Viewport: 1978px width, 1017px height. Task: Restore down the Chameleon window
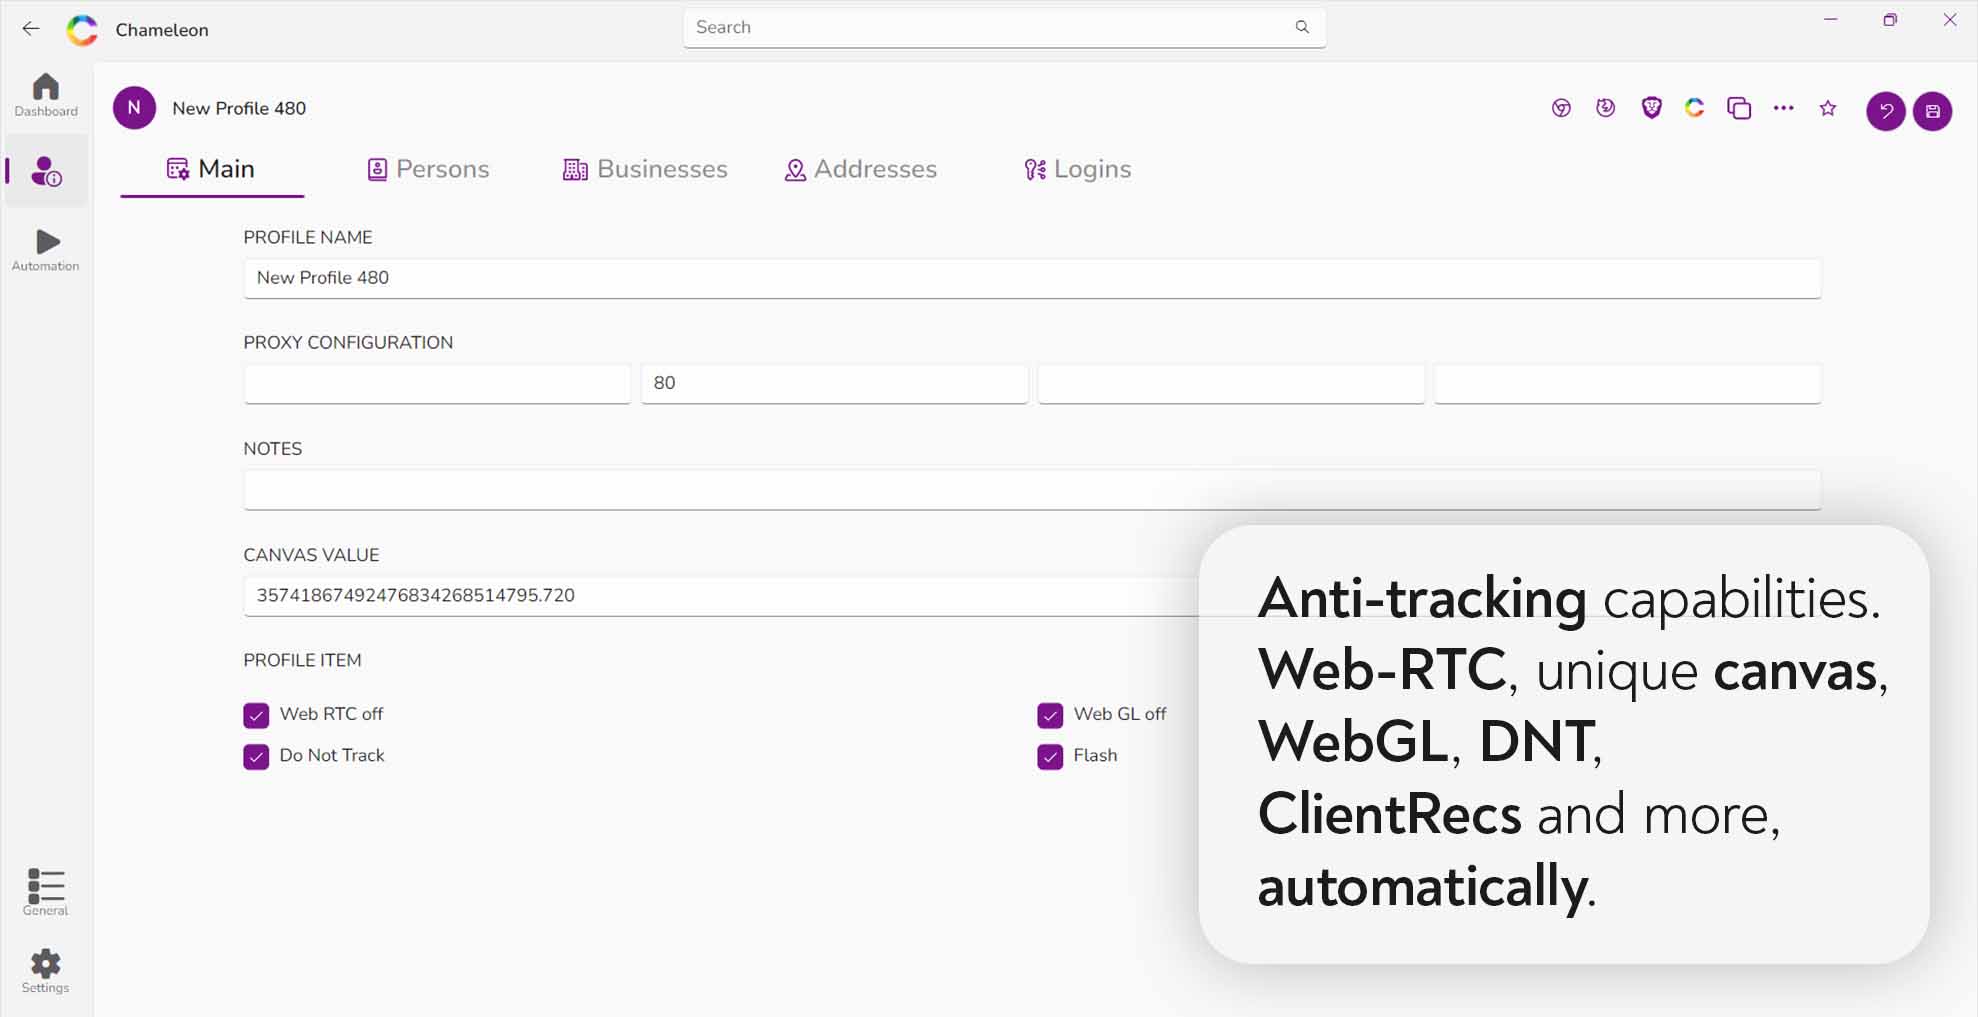[1890, 19]
